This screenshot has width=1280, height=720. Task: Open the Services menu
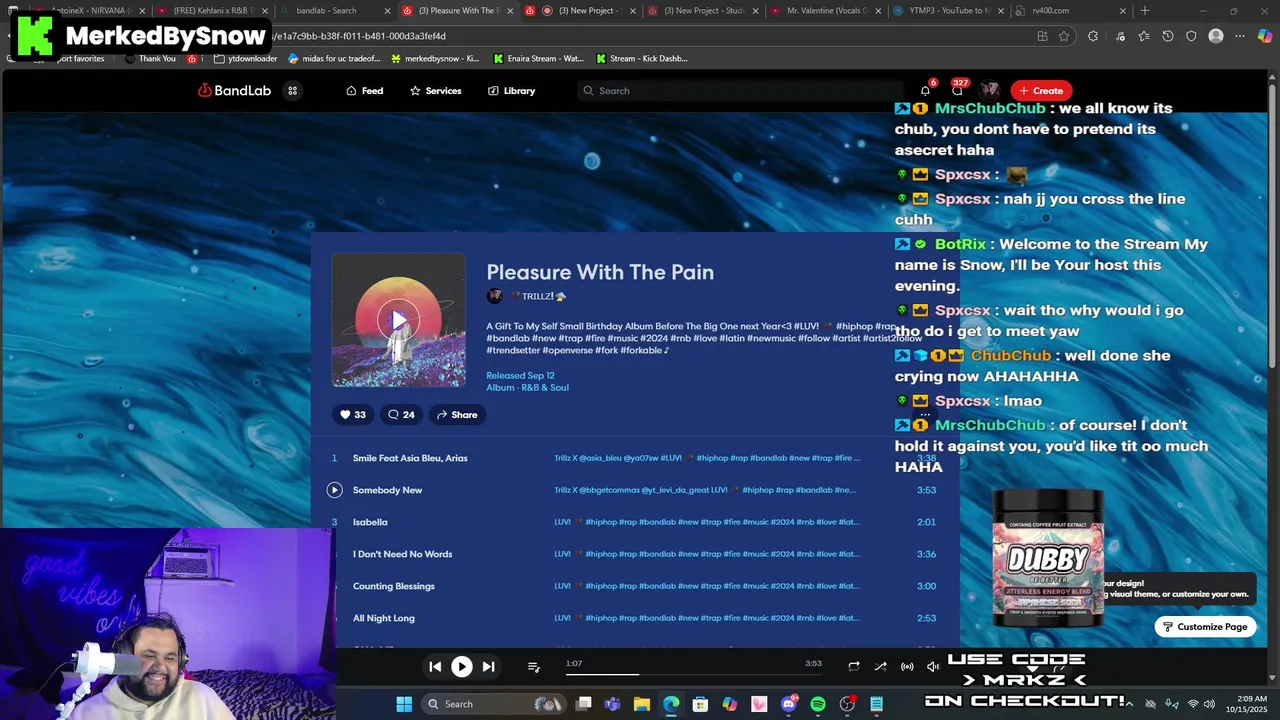[x=435, y=90]
